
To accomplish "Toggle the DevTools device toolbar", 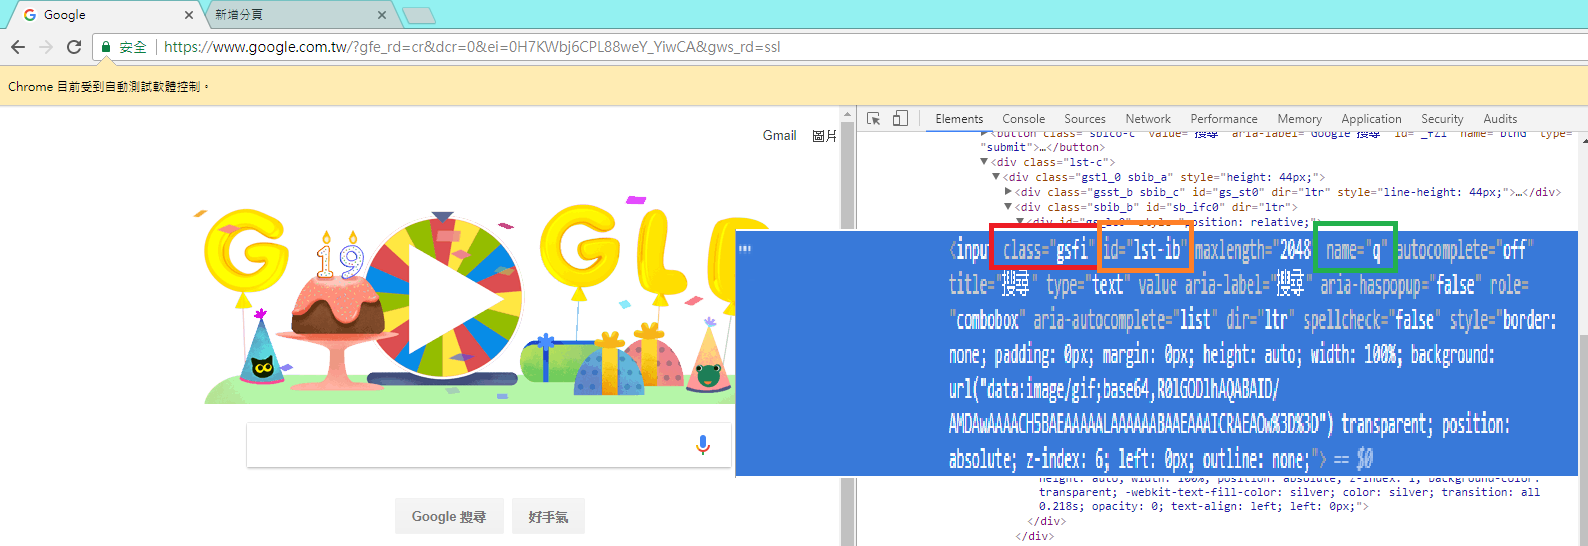I will [x=900, y=118].
